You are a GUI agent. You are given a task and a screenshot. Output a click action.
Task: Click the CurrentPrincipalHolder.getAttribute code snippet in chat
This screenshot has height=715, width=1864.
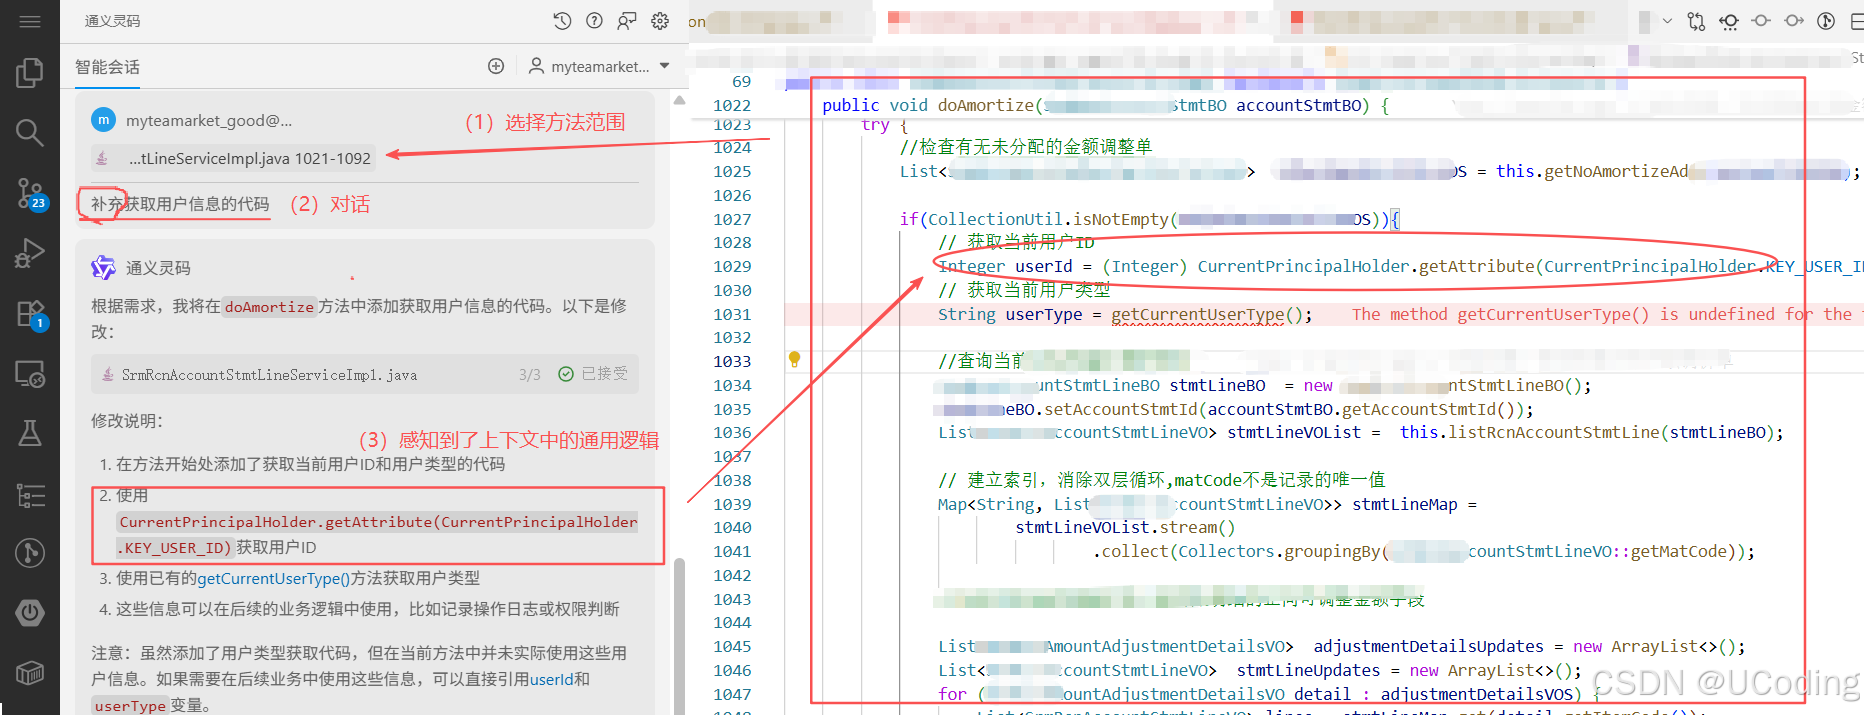click(378, 534)
